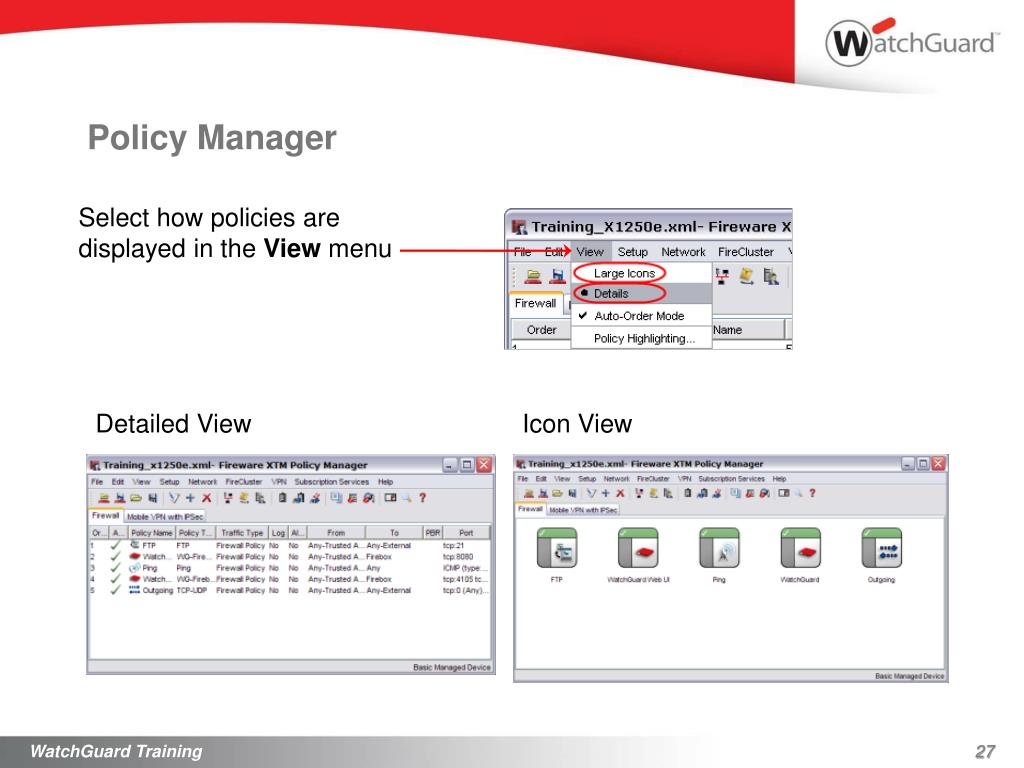The height and width of the screenshot is (768, 1024).
Task: Open the Setup menu in the top Training_X1250e window
Action: (x=632, y=251)
